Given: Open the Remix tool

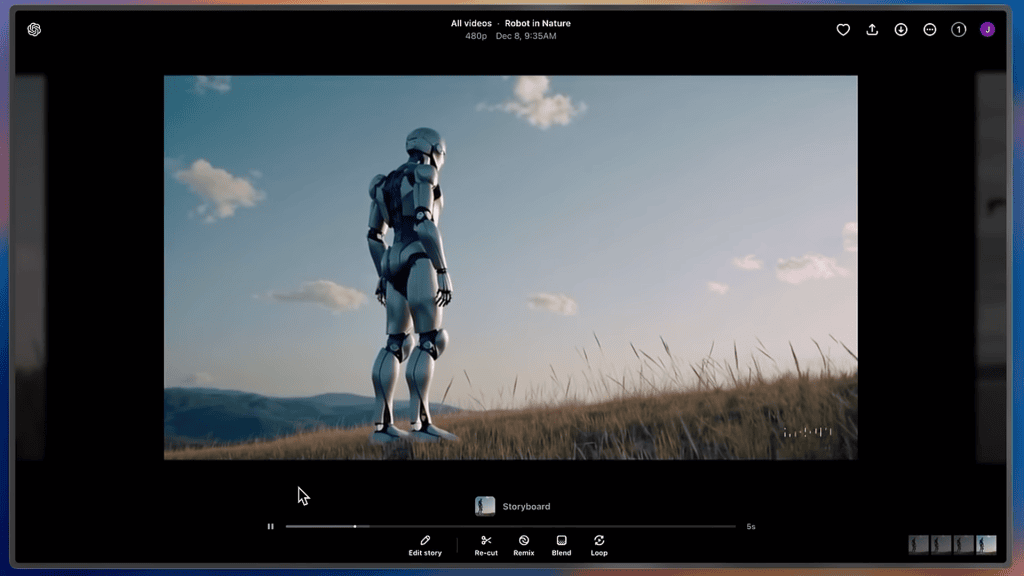Looking at the screenshot, I should click(523, 547).
